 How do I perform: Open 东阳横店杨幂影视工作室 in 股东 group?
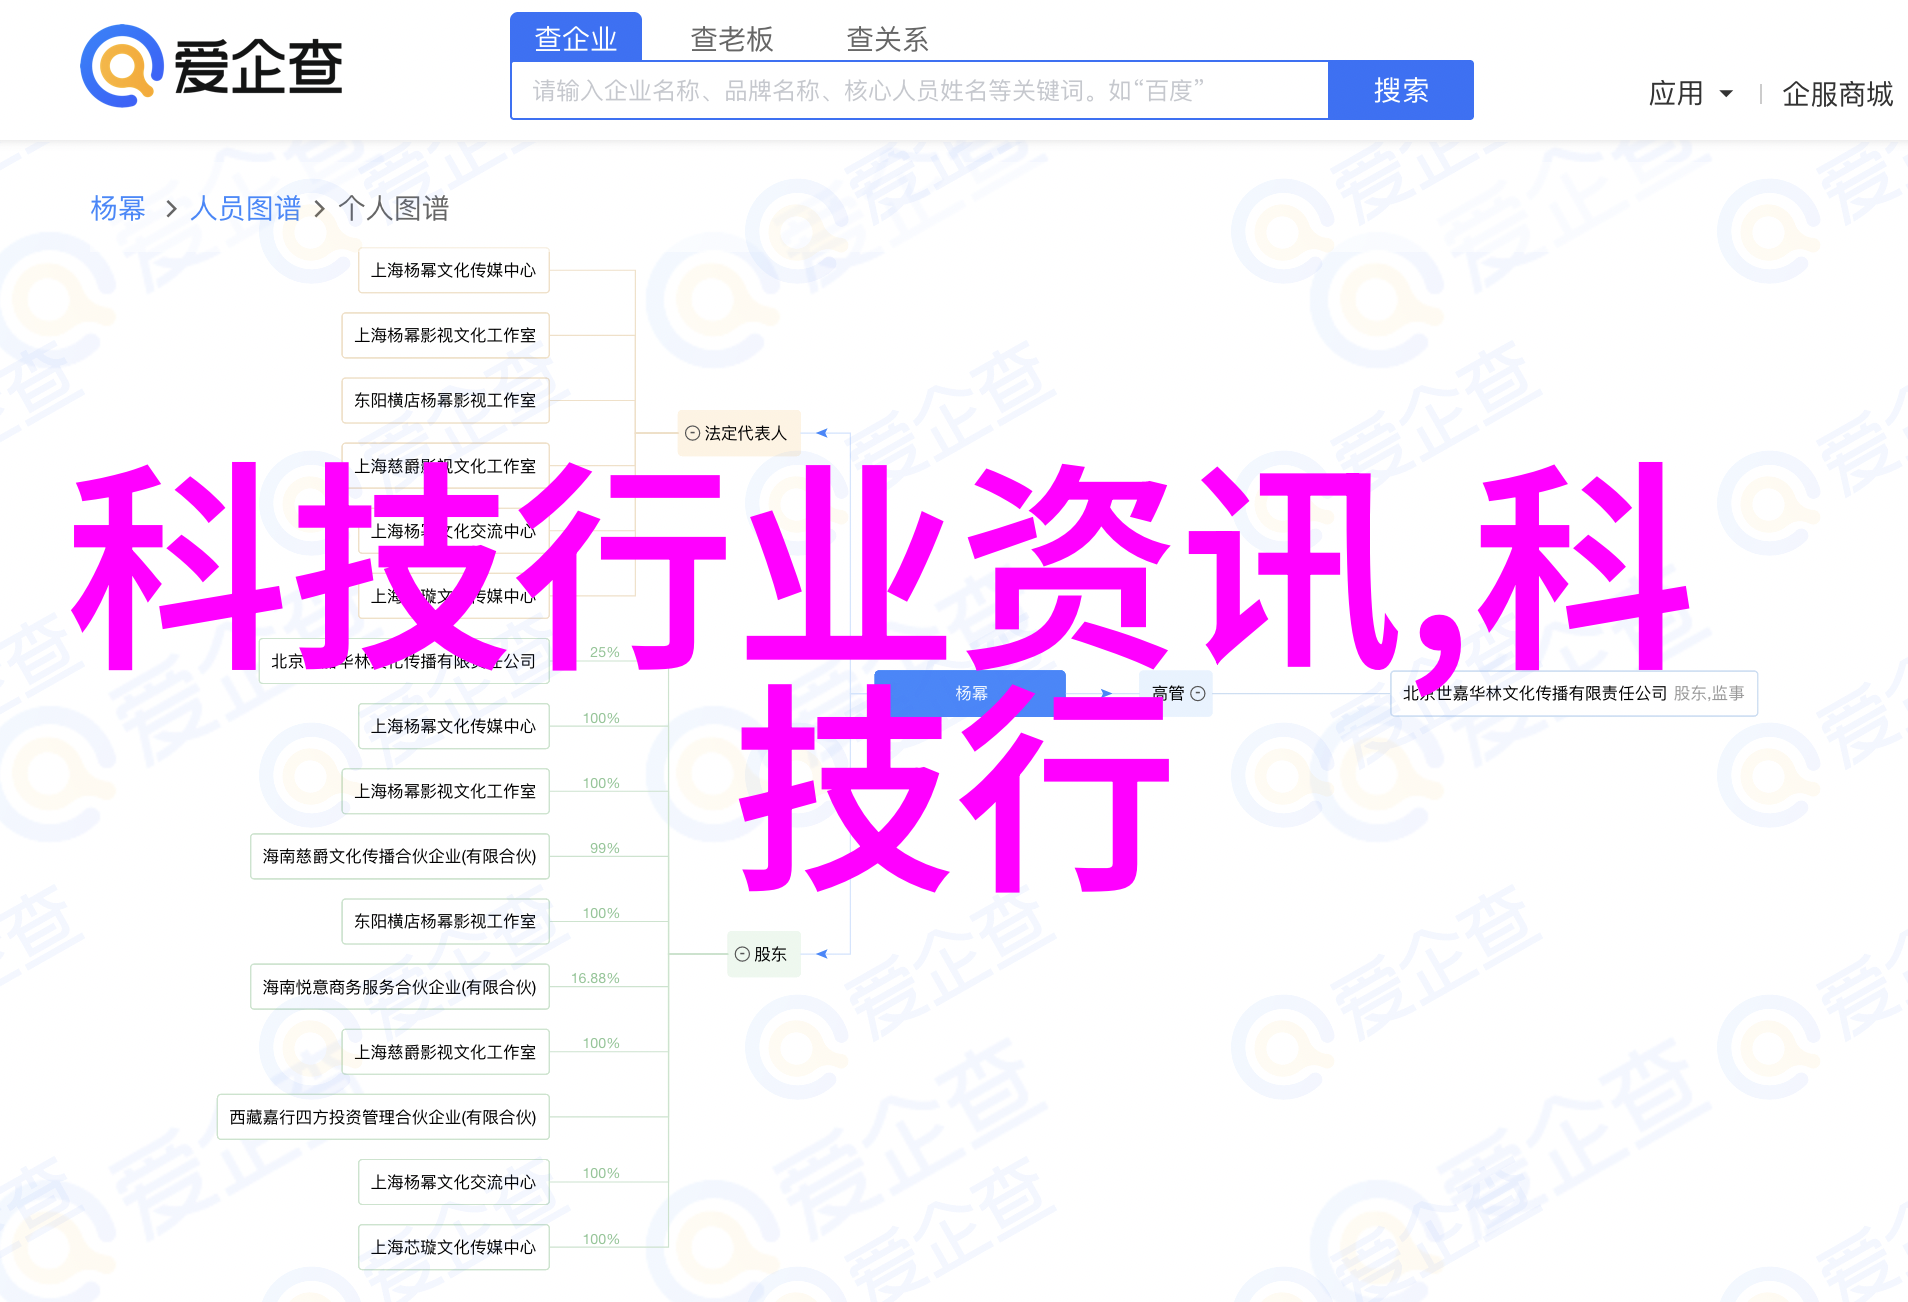click(446, 921)
